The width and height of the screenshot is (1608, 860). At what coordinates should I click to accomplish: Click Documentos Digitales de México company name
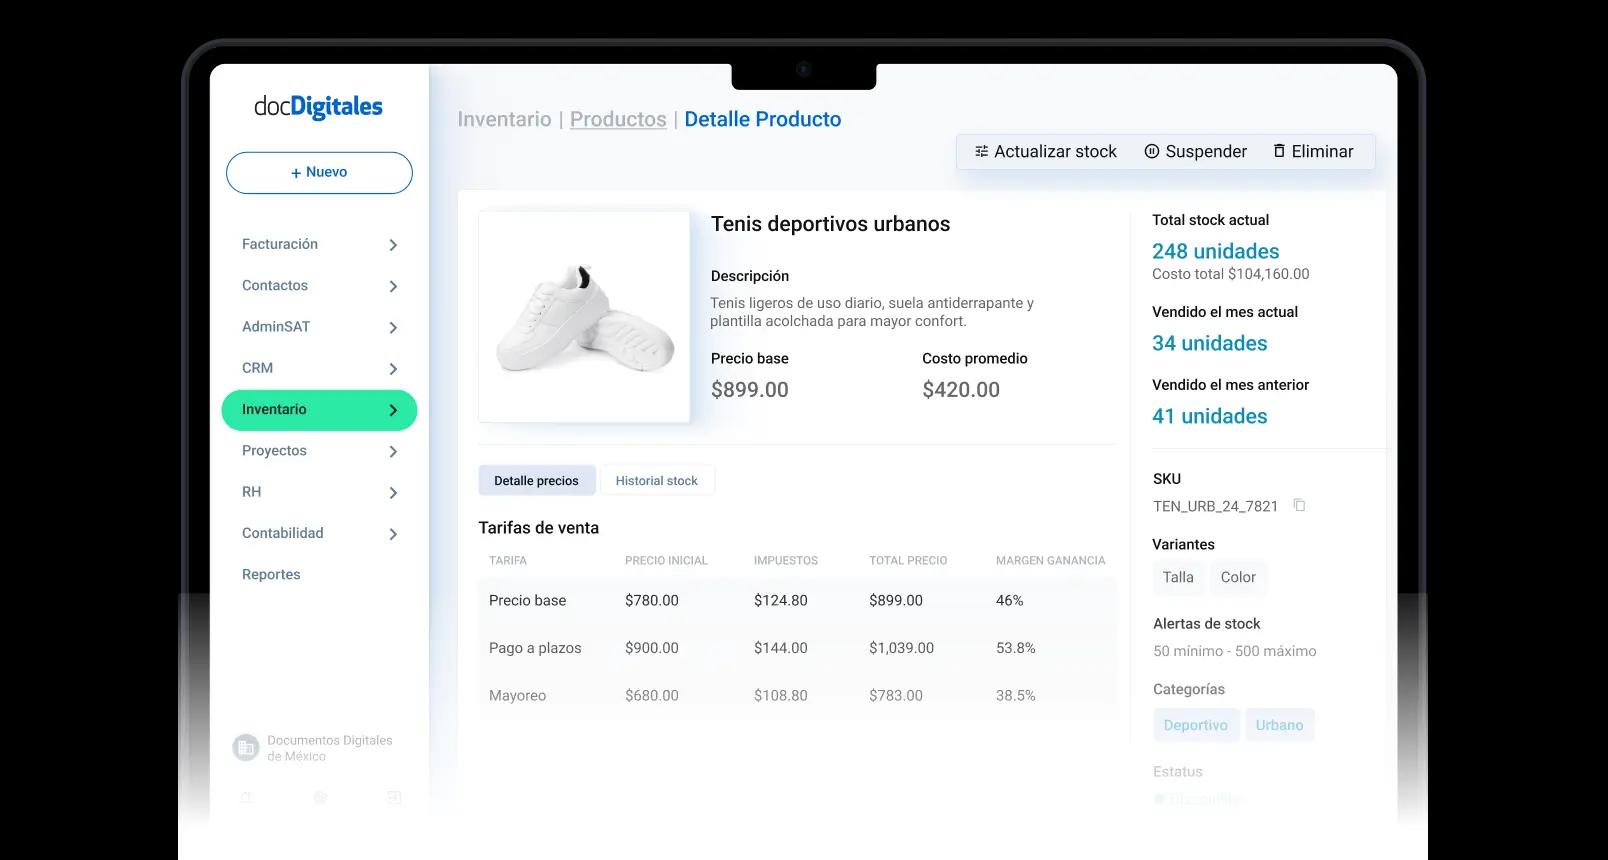(x=330, y=748)
